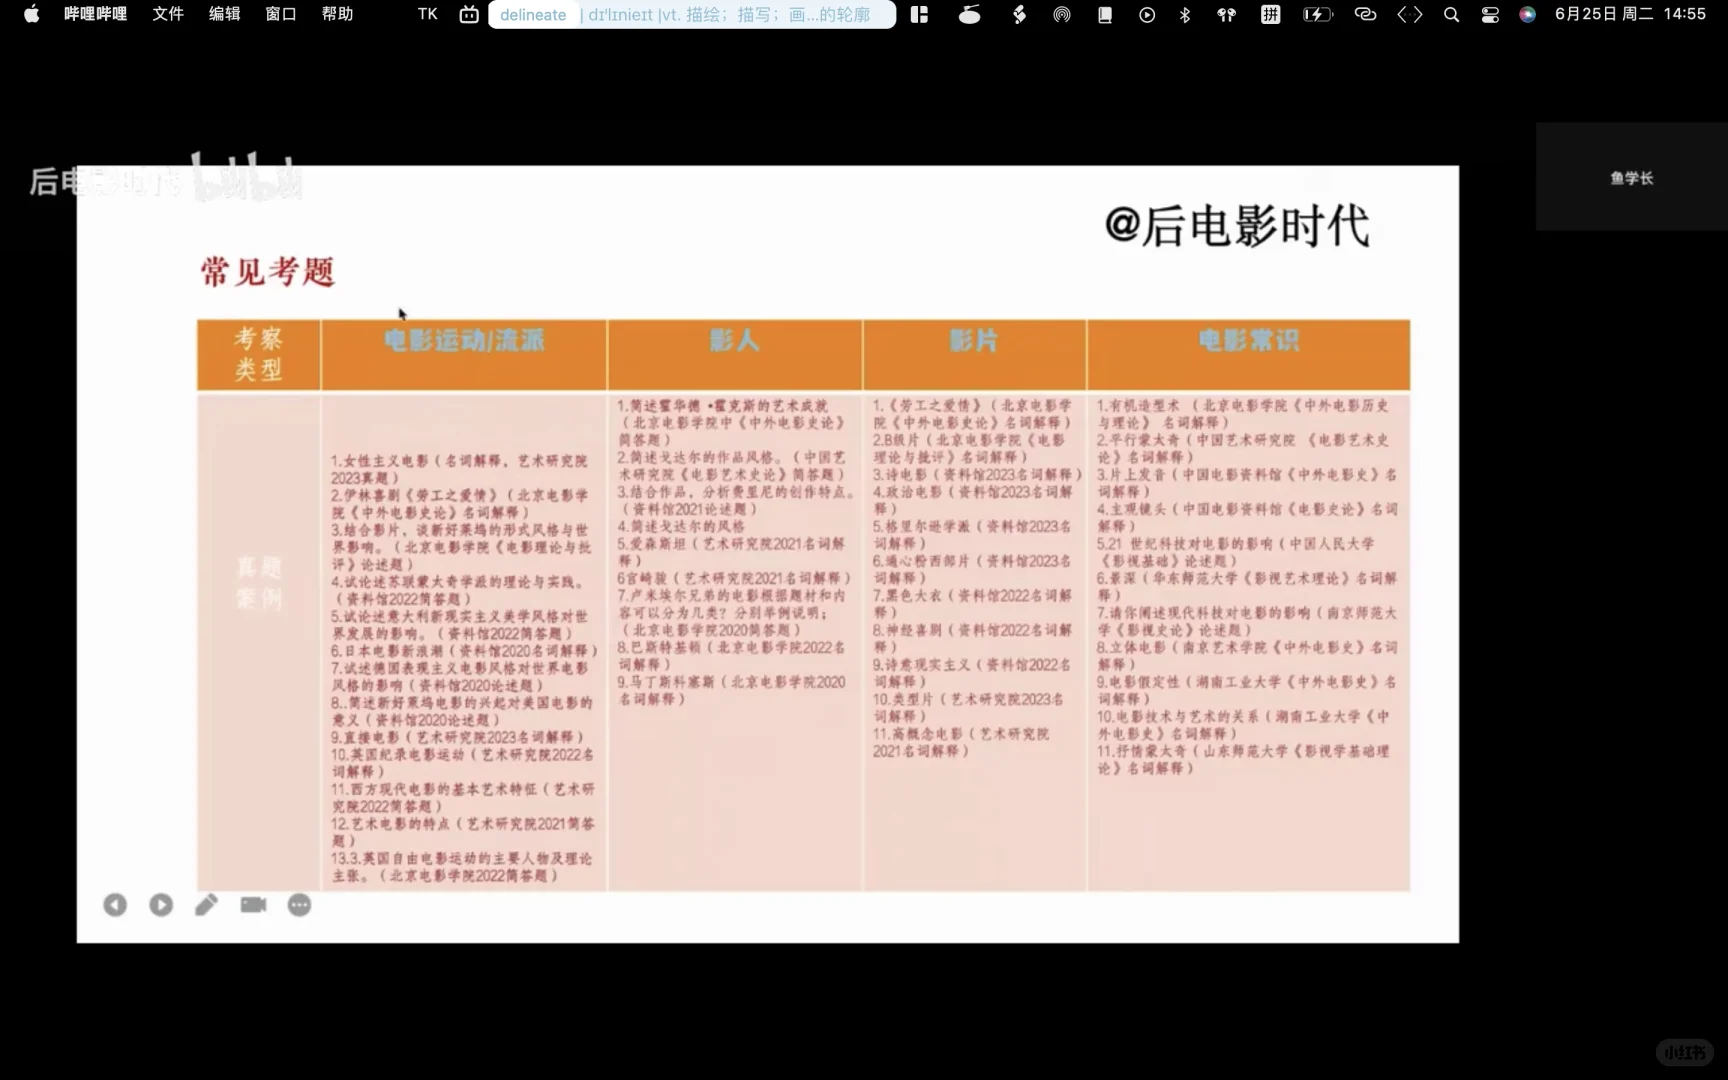Open the Apple menu
The width and height of the screenshot is (1728, 1080).
click(x=31, y=14)
